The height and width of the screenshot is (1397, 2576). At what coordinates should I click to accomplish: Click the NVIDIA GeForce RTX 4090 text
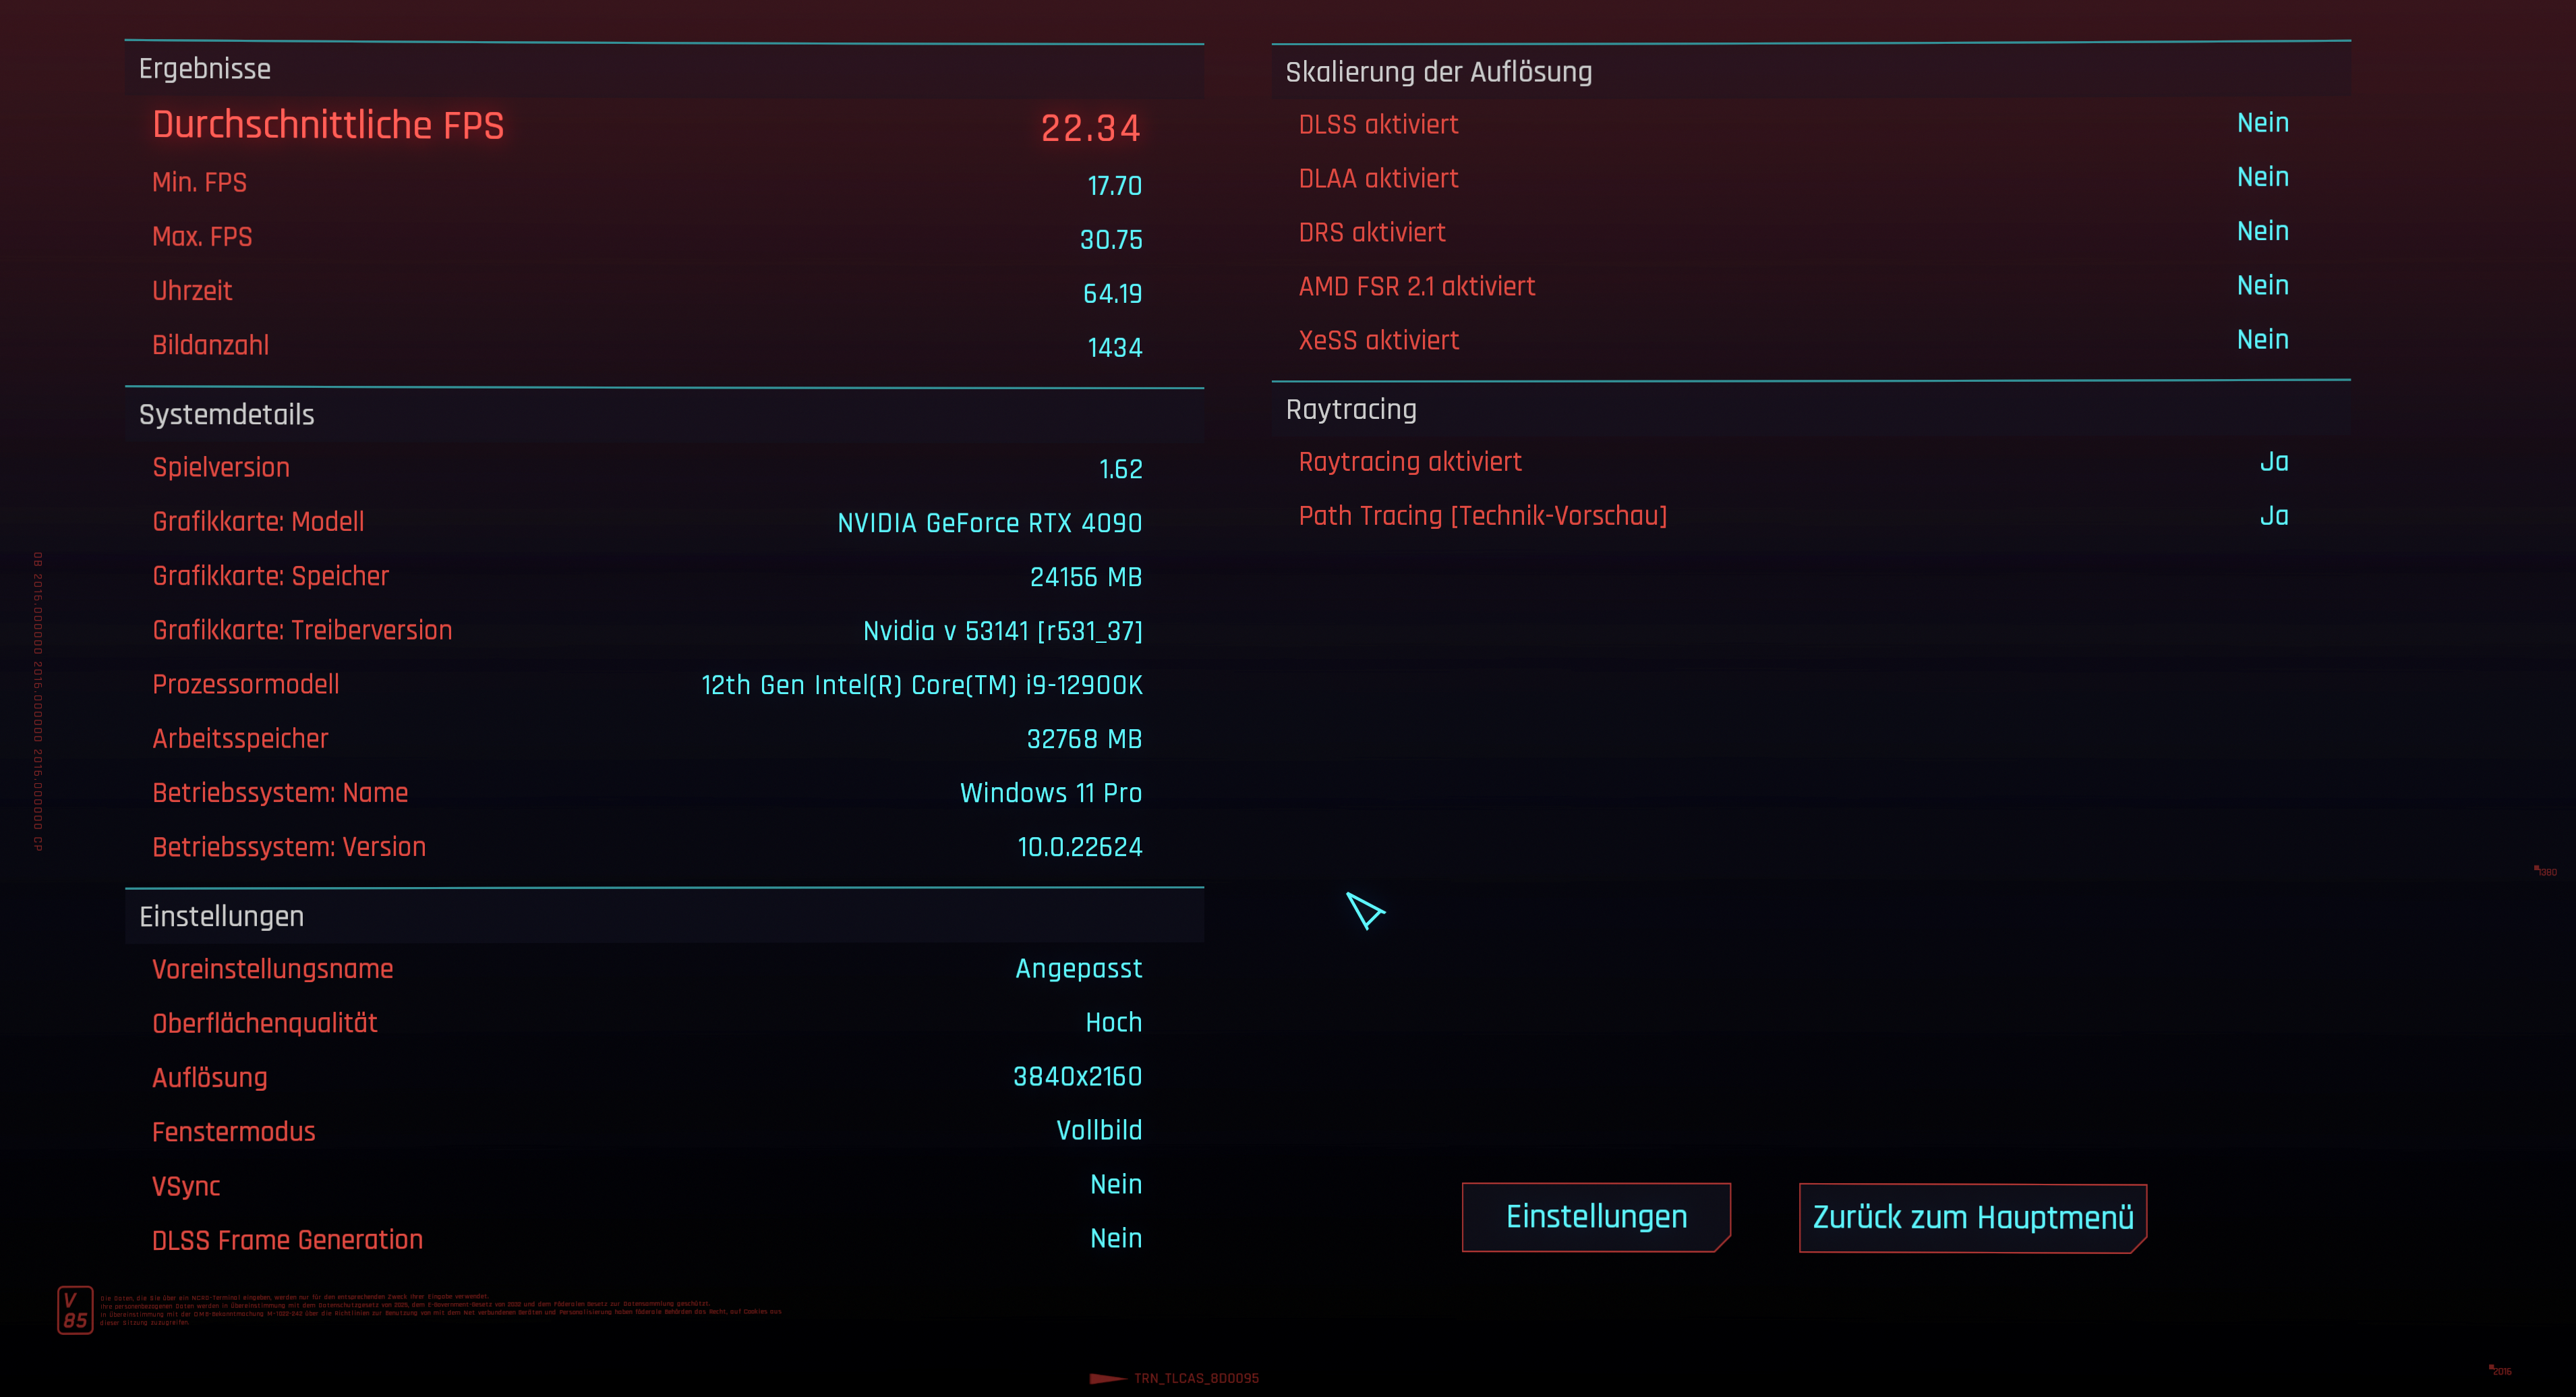coord(989,523)
